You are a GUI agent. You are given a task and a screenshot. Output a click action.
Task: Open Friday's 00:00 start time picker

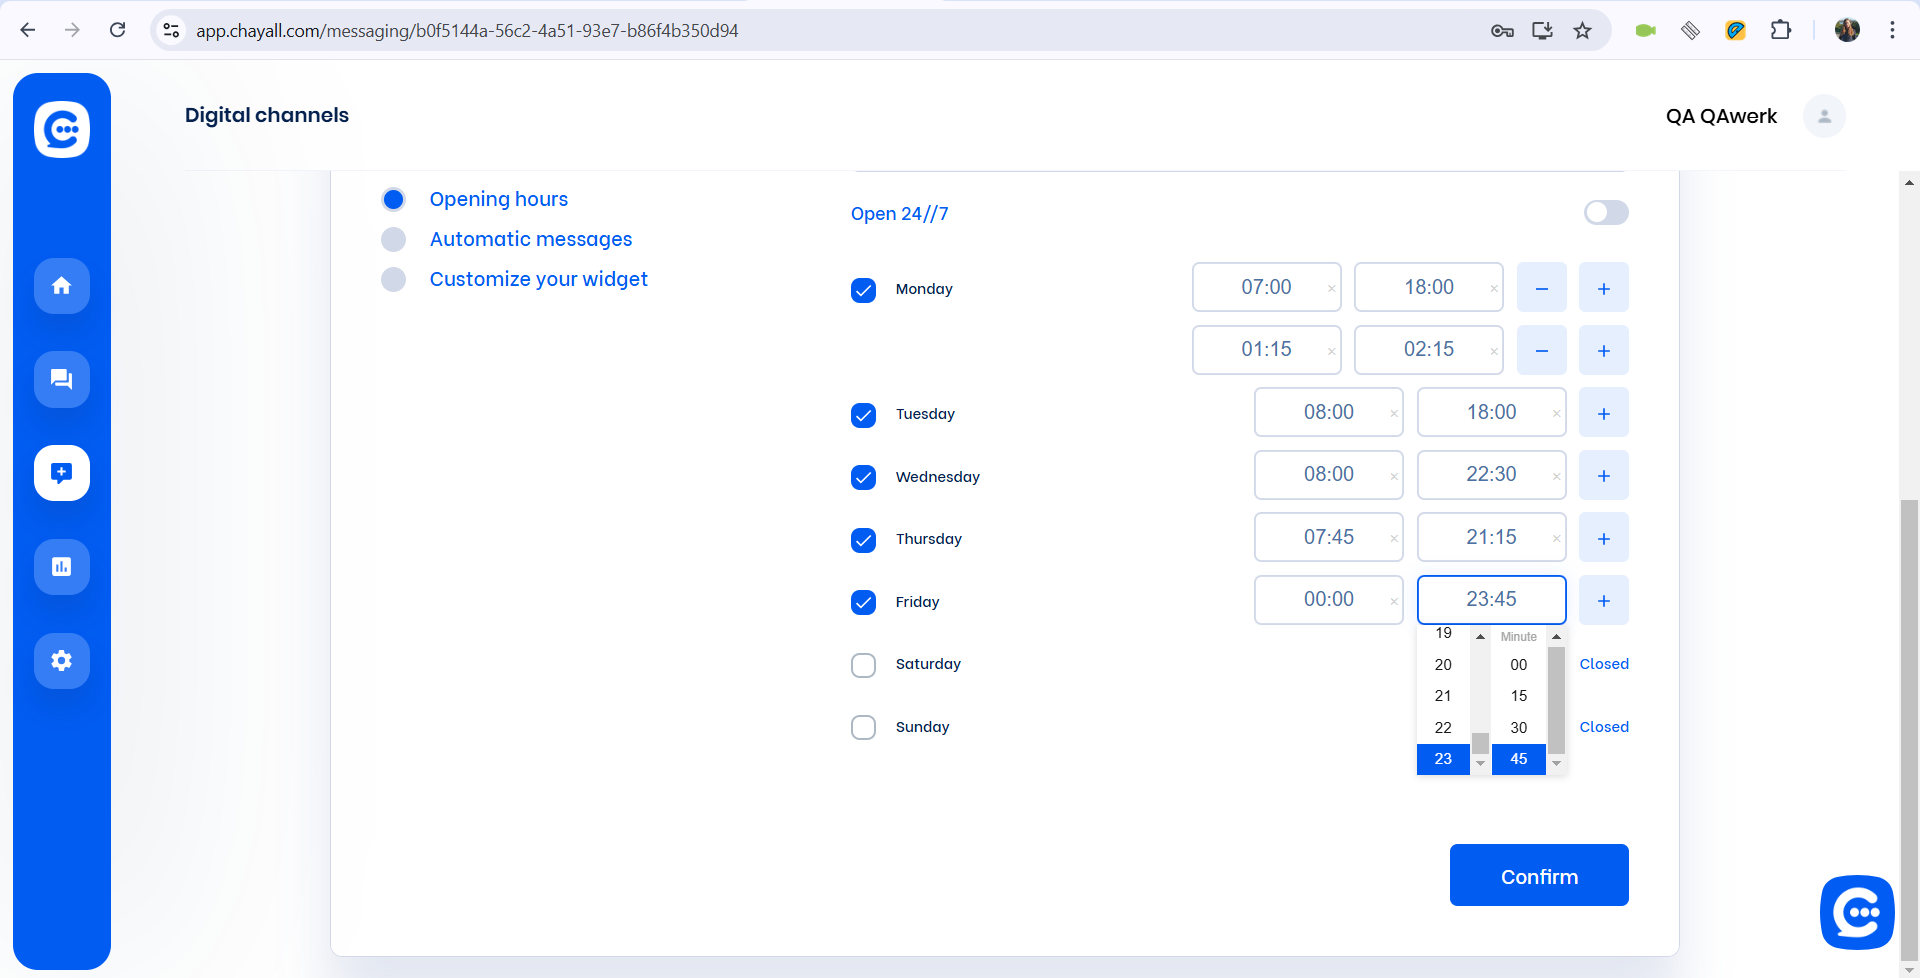1328,600
